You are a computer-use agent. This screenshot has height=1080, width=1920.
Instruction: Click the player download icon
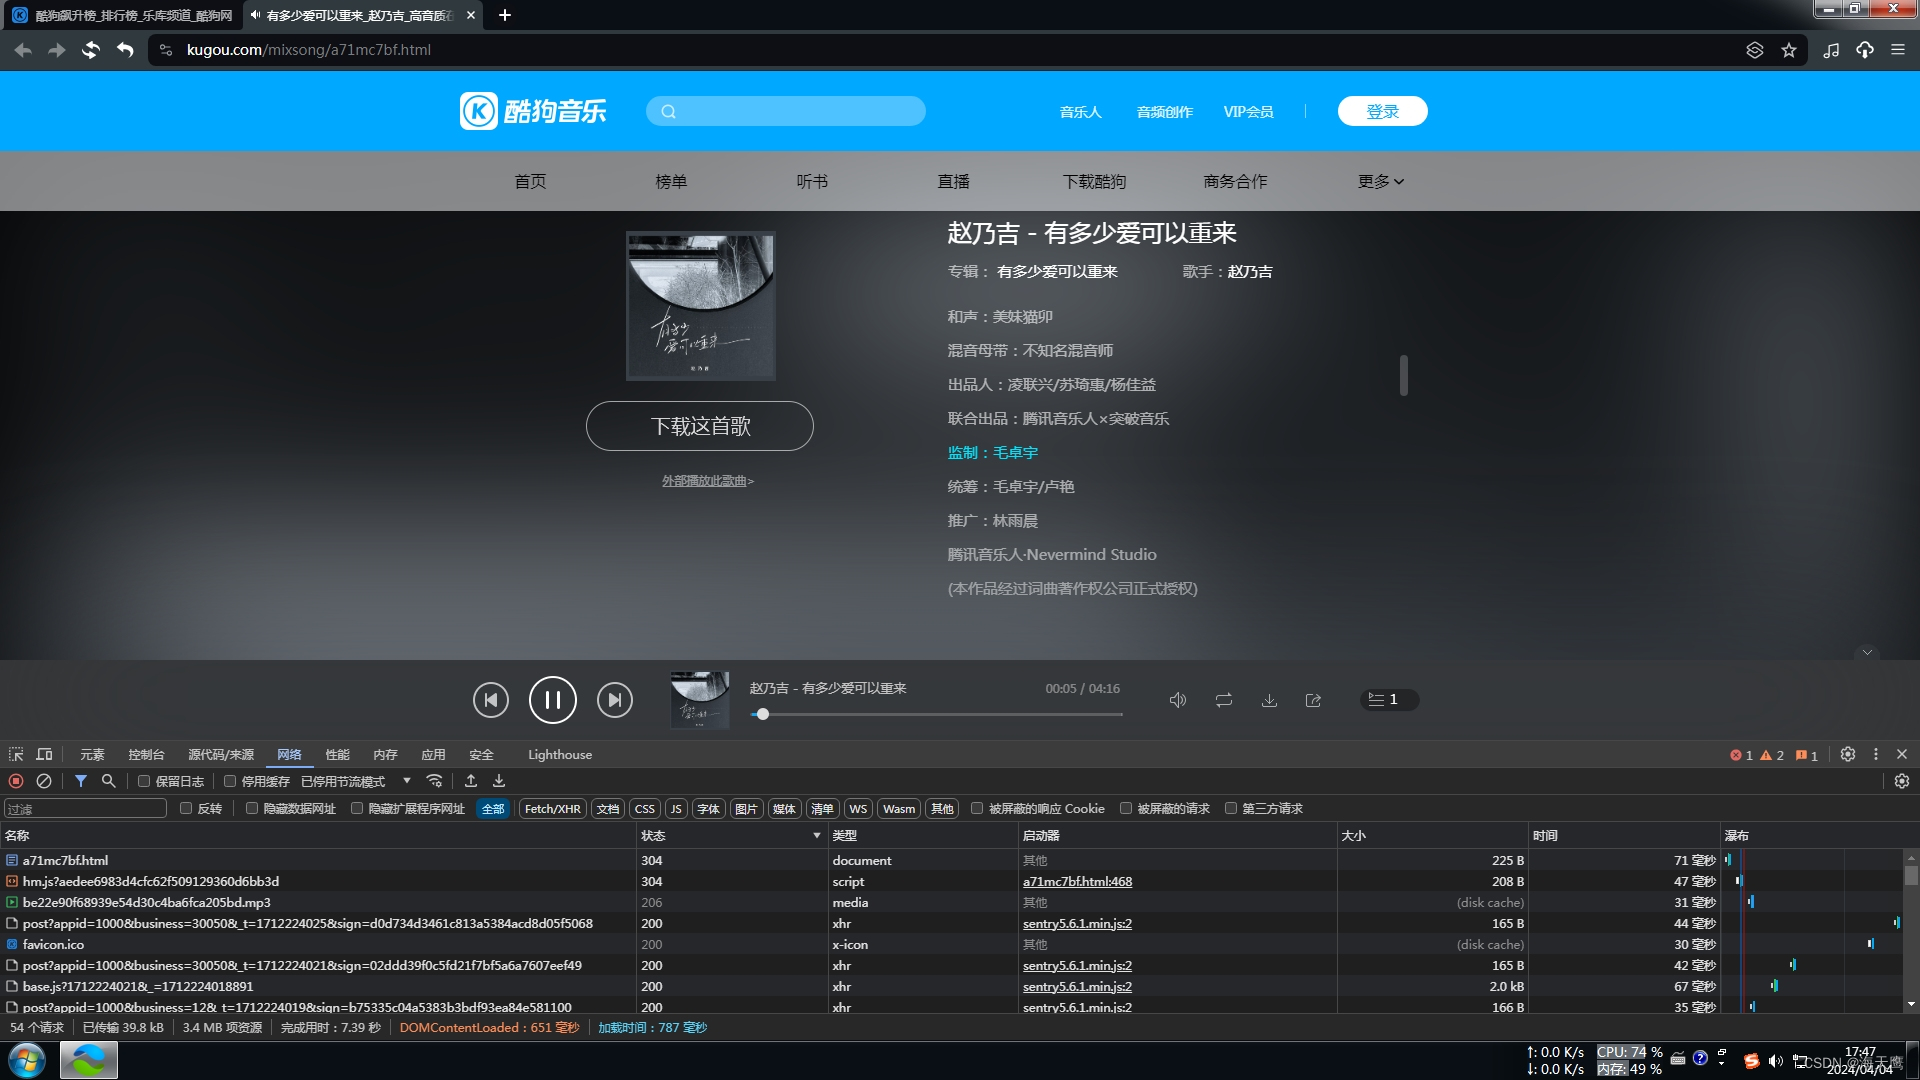1269,700
